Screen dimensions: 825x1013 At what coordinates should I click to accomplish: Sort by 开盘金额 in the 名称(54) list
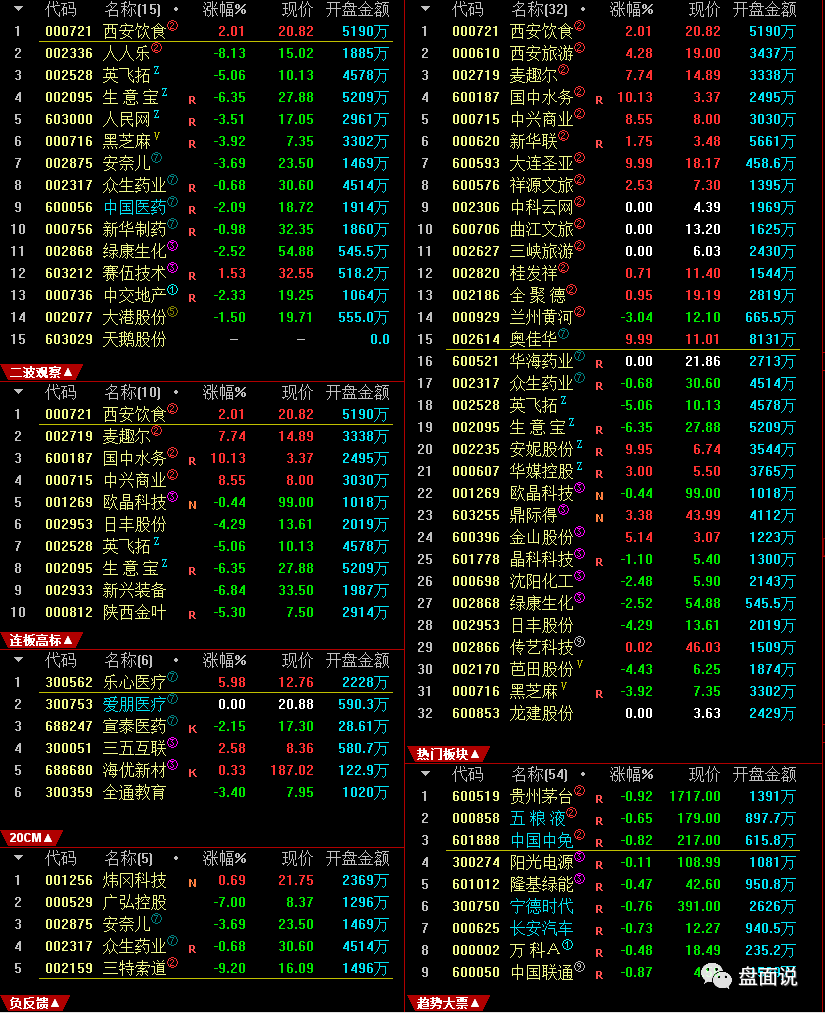point(764,774)
